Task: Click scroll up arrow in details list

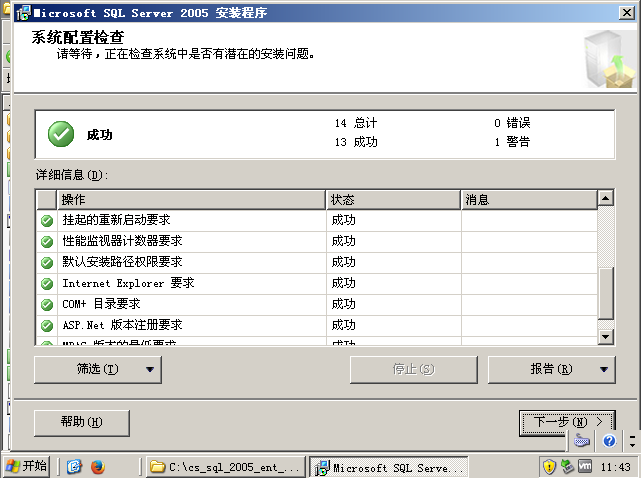Action: (x=605, y=198)
